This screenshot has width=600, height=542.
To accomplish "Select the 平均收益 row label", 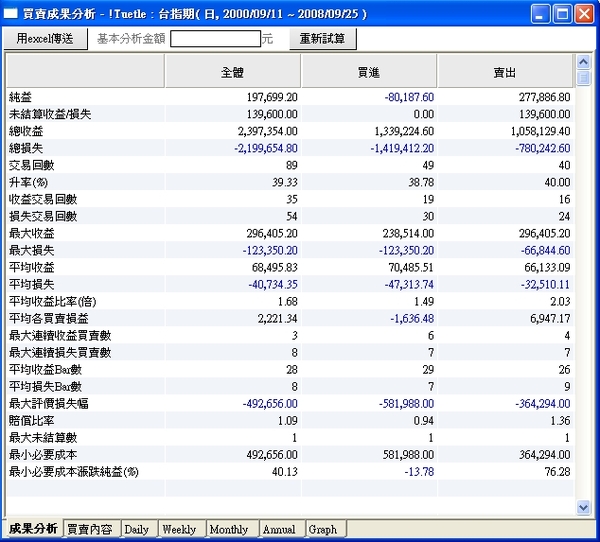I will (x=32, y=267).
